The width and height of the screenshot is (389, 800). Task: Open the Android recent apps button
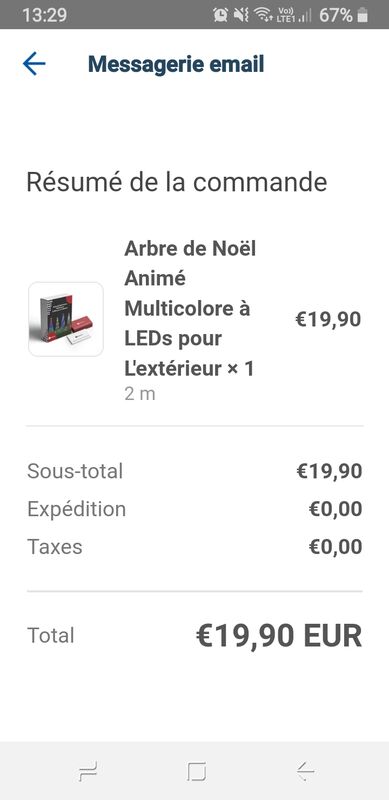[x=88, y=771]
